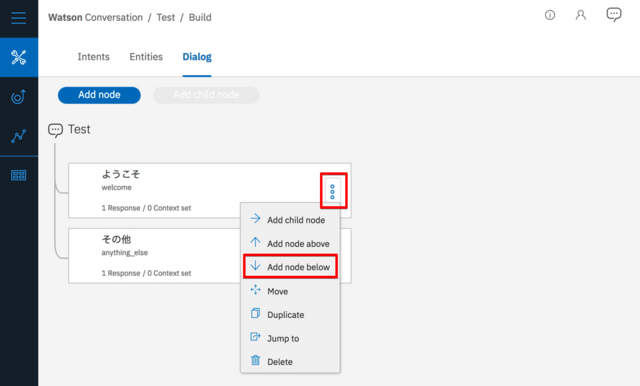Select Move in the node menu

(290, 291)
